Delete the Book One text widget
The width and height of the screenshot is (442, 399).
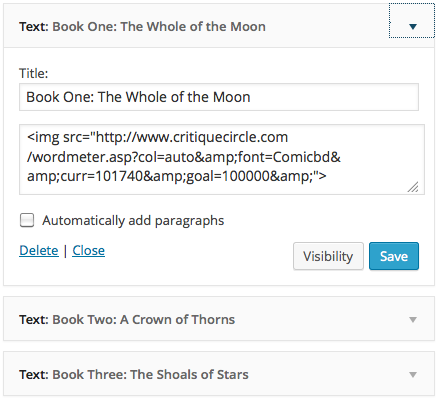[39, 250]
